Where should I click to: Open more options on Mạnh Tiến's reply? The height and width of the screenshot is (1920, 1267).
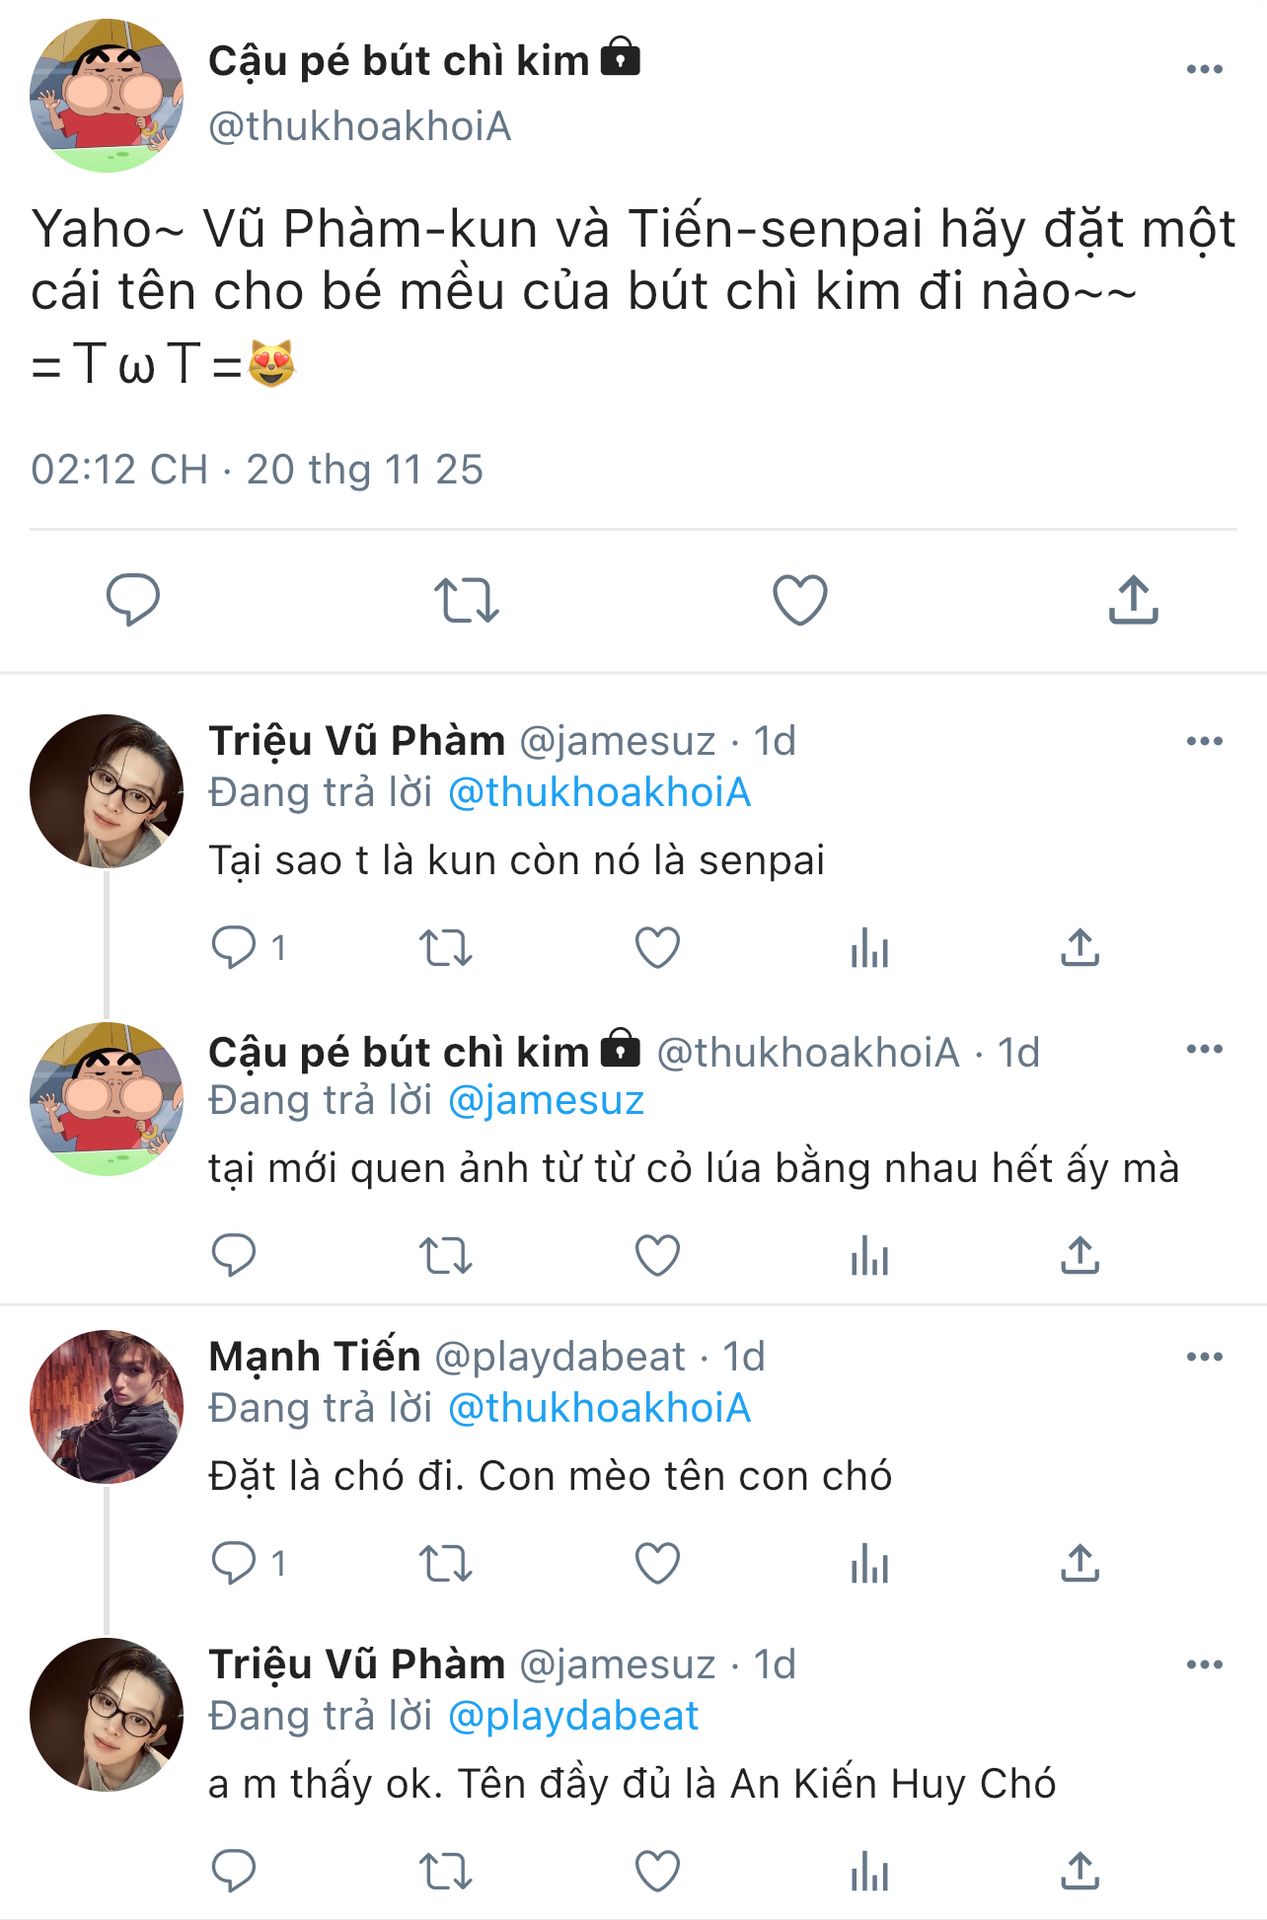[x=1204, y=1357]
